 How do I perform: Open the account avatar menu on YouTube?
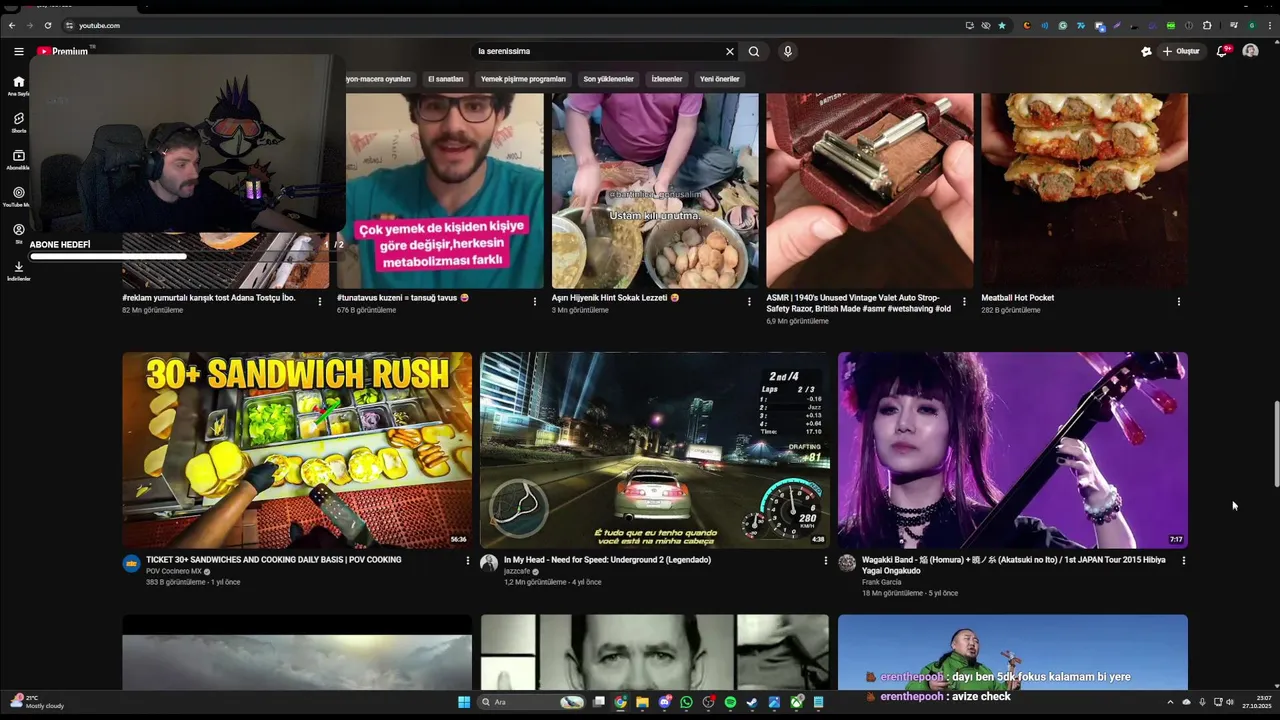point(1250,51)
